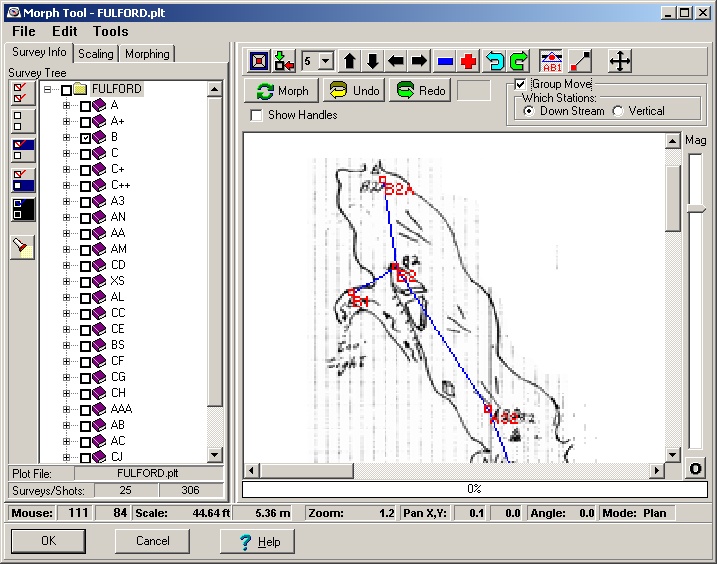
Task: Select the Down Stream radio button
Action: (529, 111)
